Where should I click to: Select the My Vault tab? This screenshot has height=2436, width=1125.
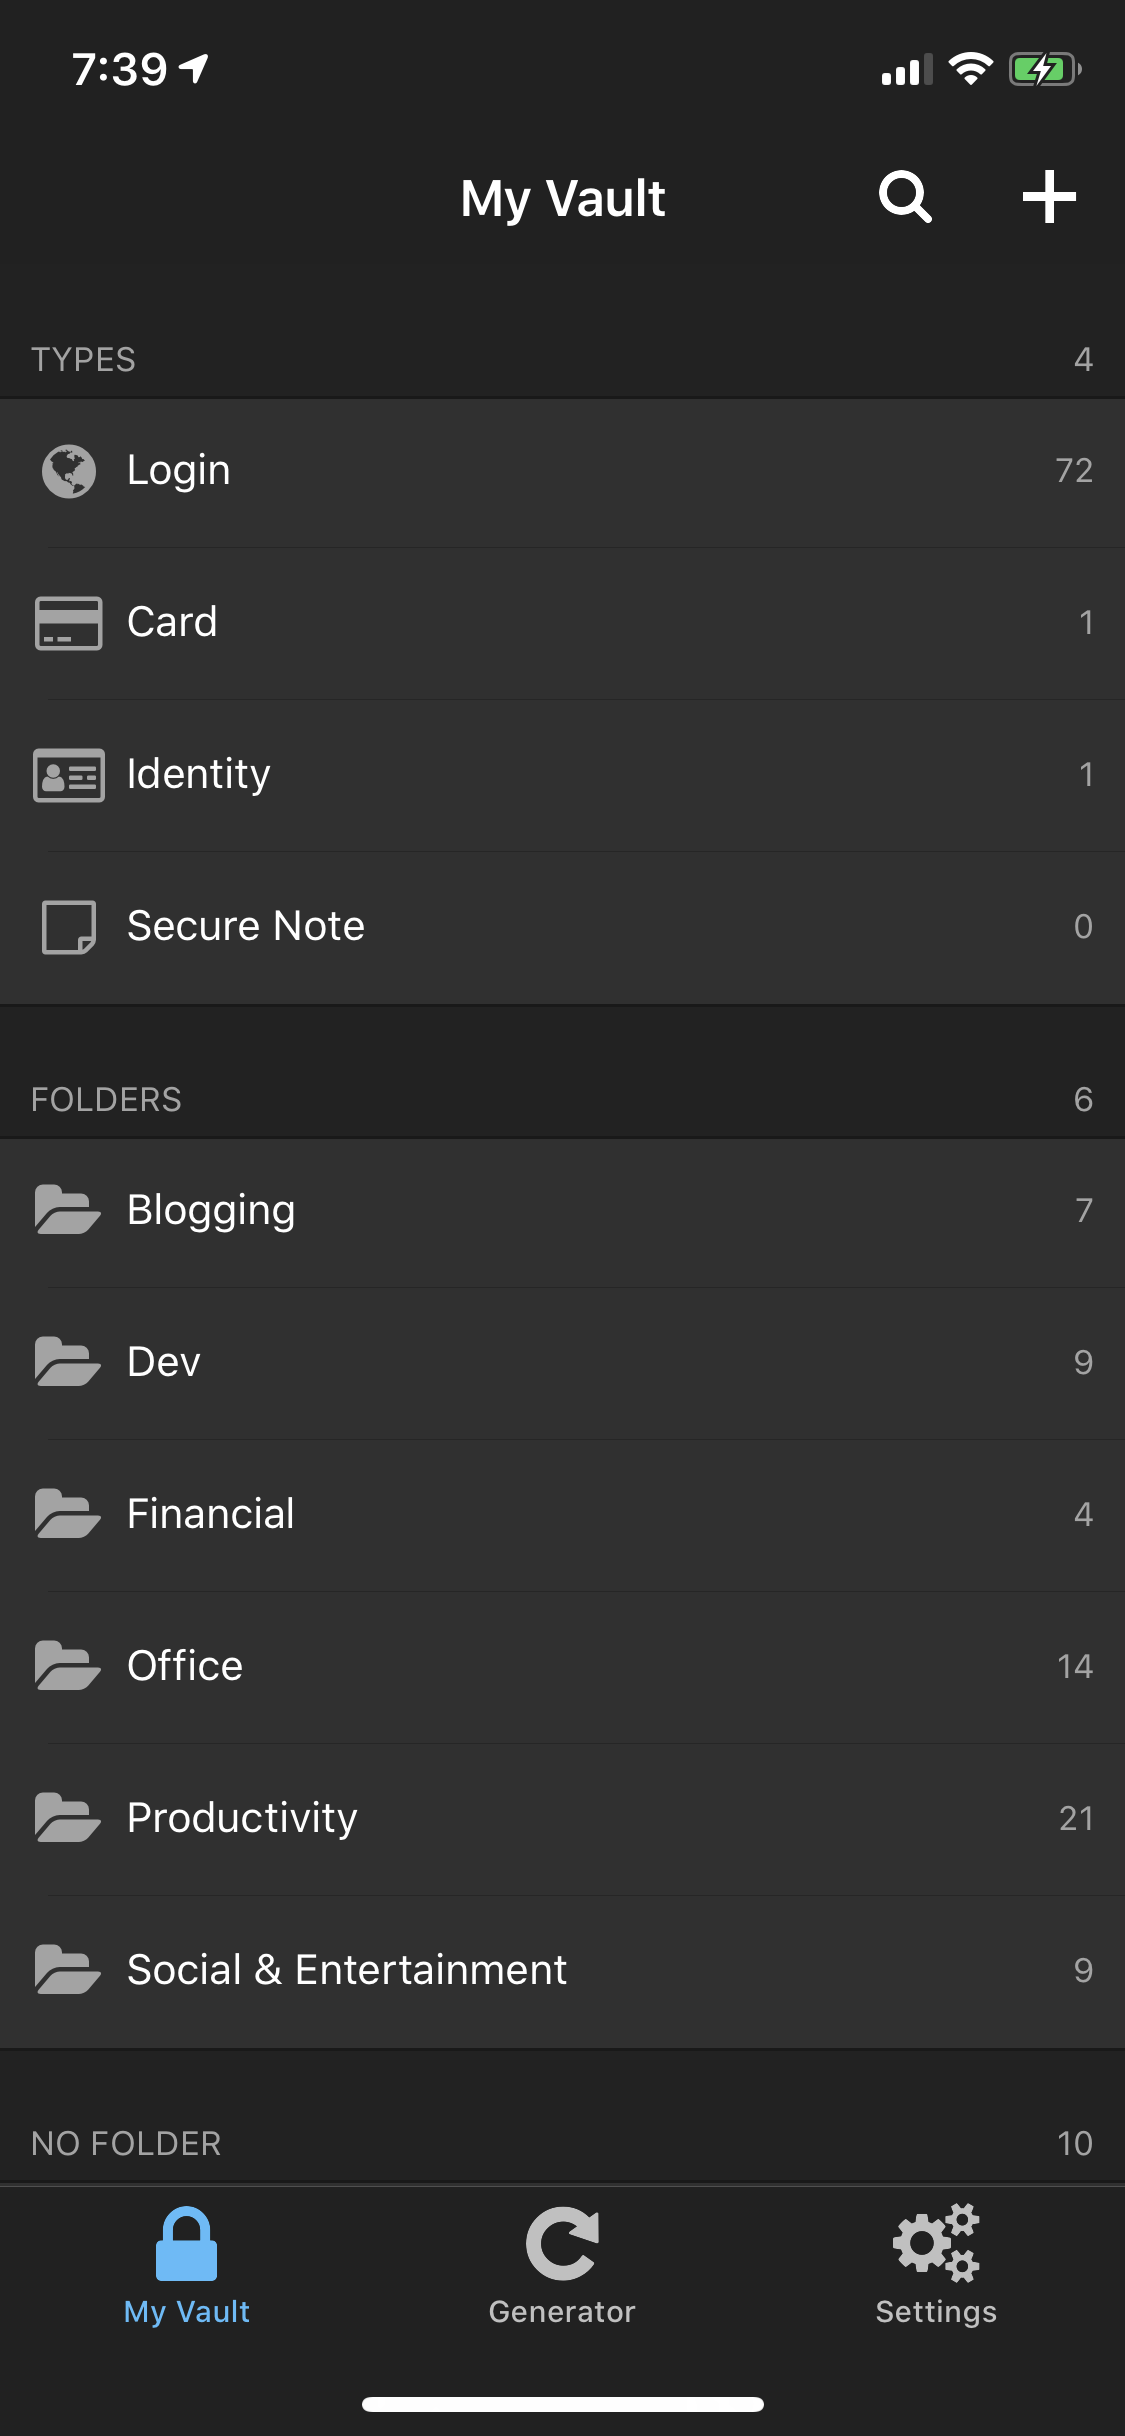click(x=187, y=2266)
